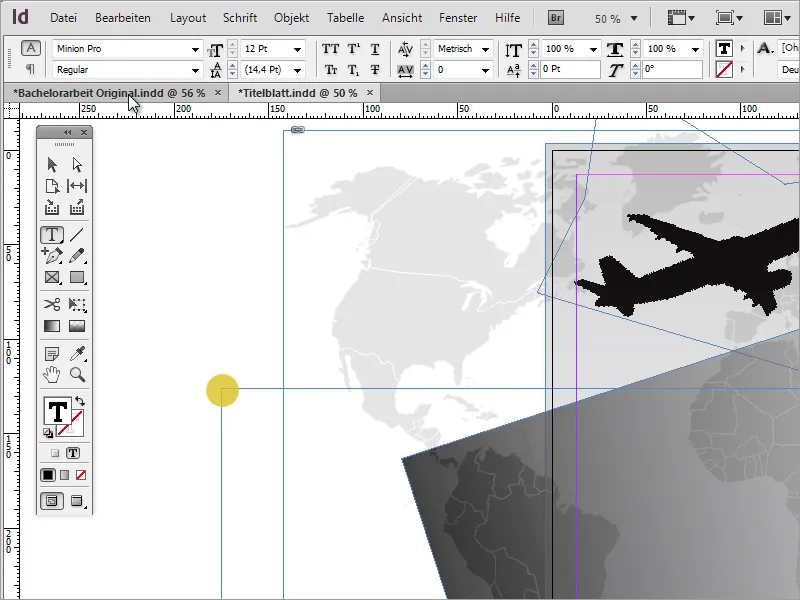
Task: Apply None button in toolbox
Action: 81,475
